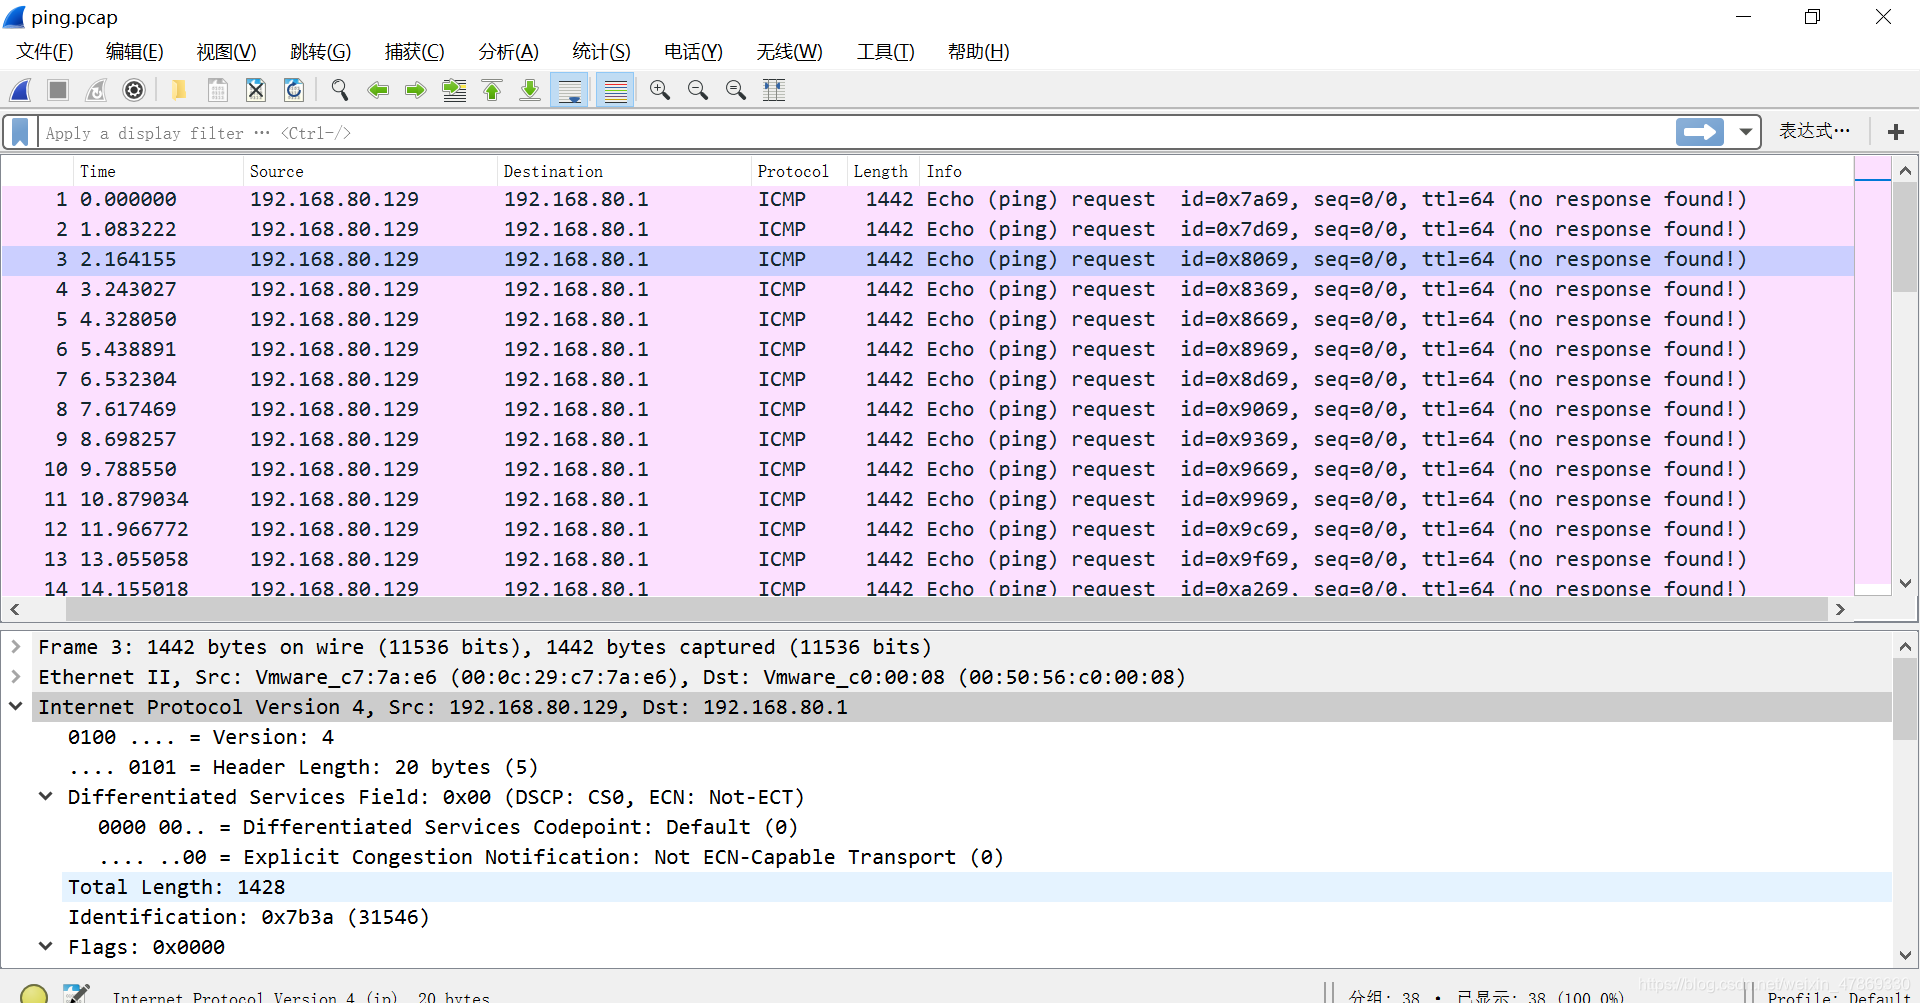
Task: Select the Total Length: 1428 field
Action: [x=977, y=887]
